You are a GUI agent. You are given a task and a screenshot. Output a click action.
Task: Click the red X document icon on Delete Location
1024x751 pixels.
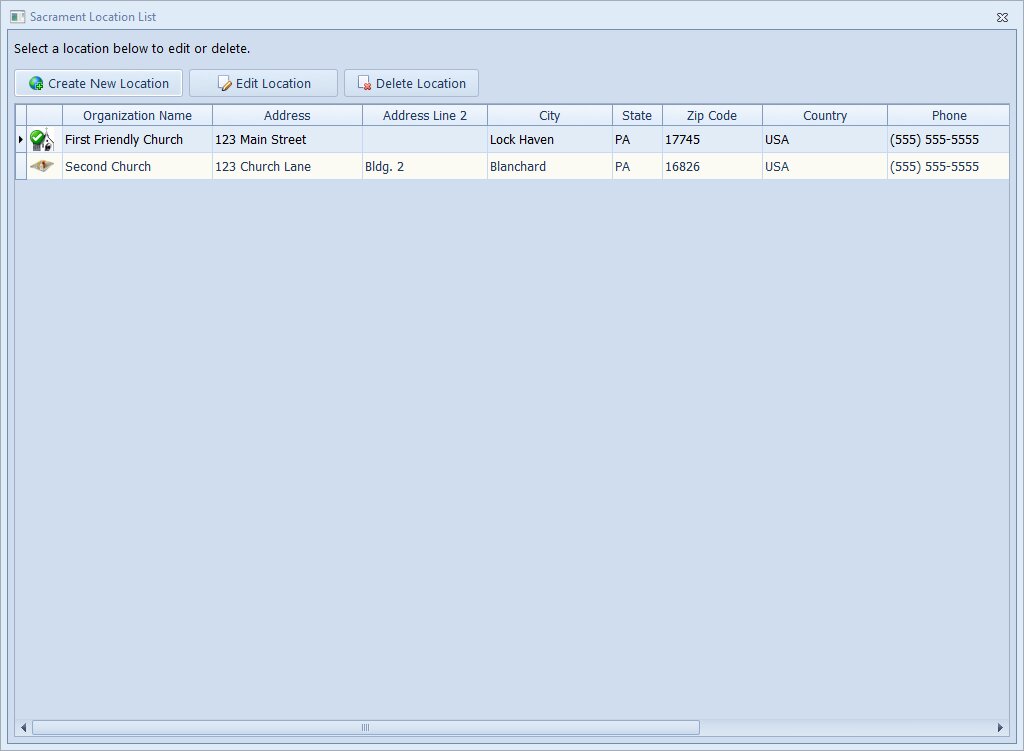coord(364,84)
